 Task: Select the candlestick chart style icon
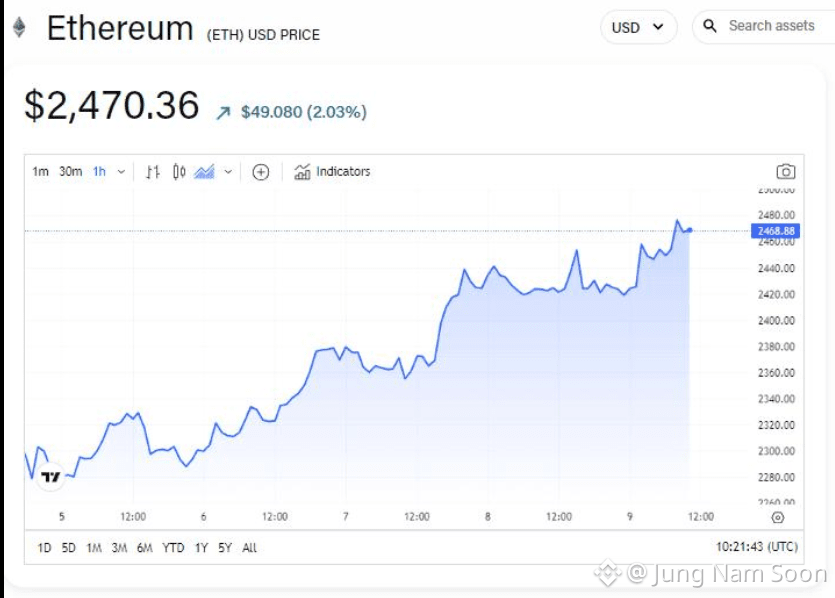pyautogui.click(x=179, y=172)
